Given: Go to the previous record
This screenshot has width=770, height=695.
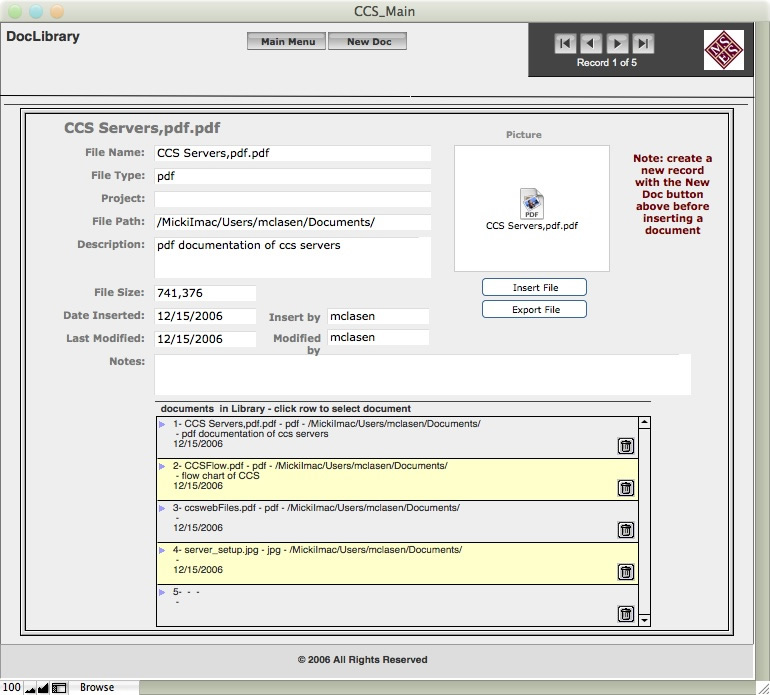Looking at the screenshot, I should pos(591,44).
